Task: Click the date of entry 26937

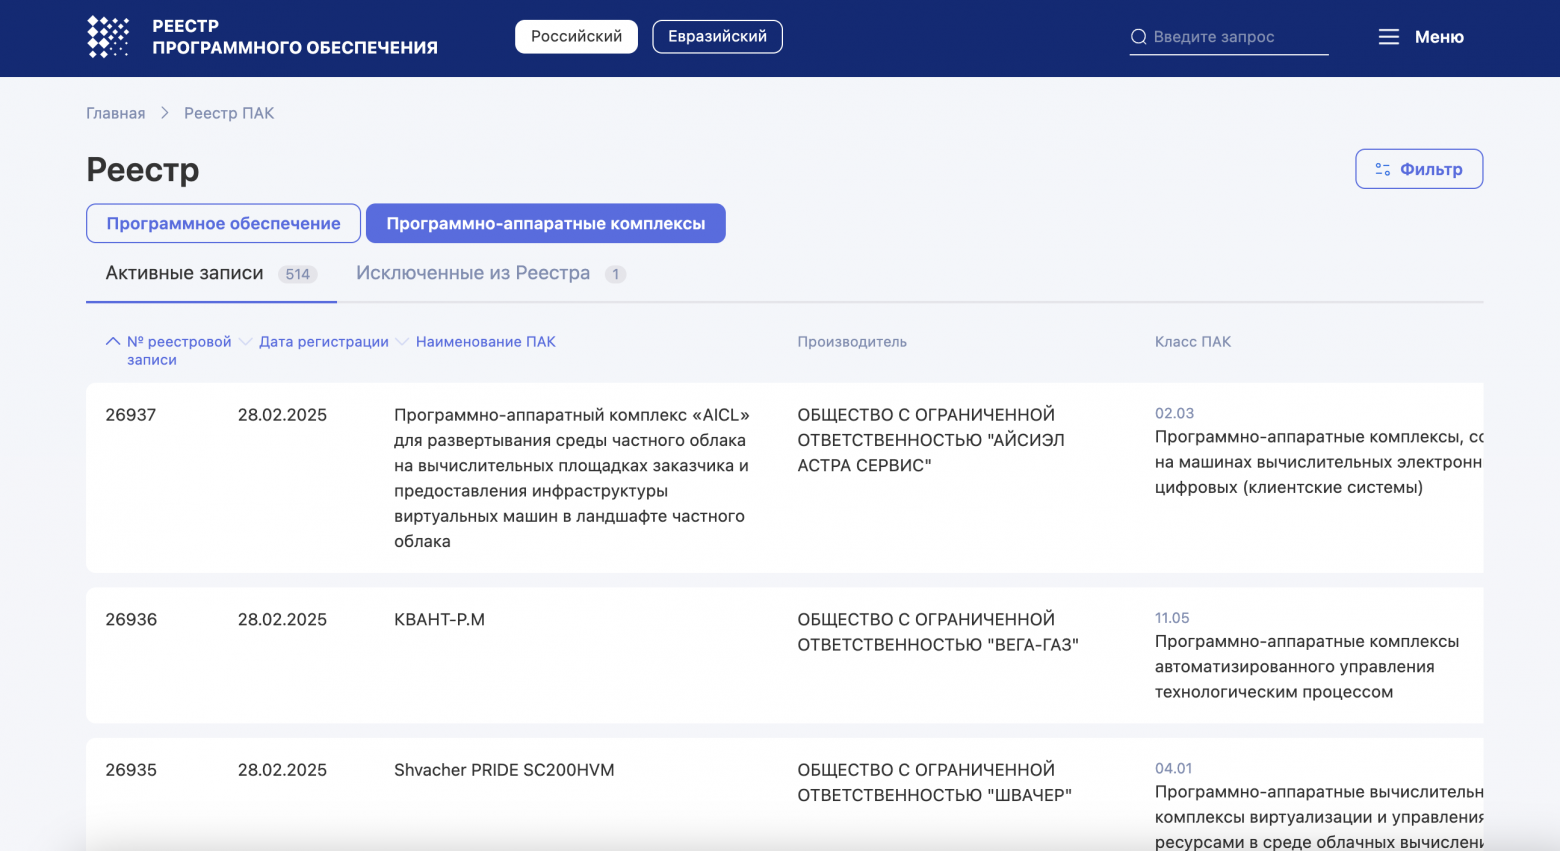Action: point(282,415)
